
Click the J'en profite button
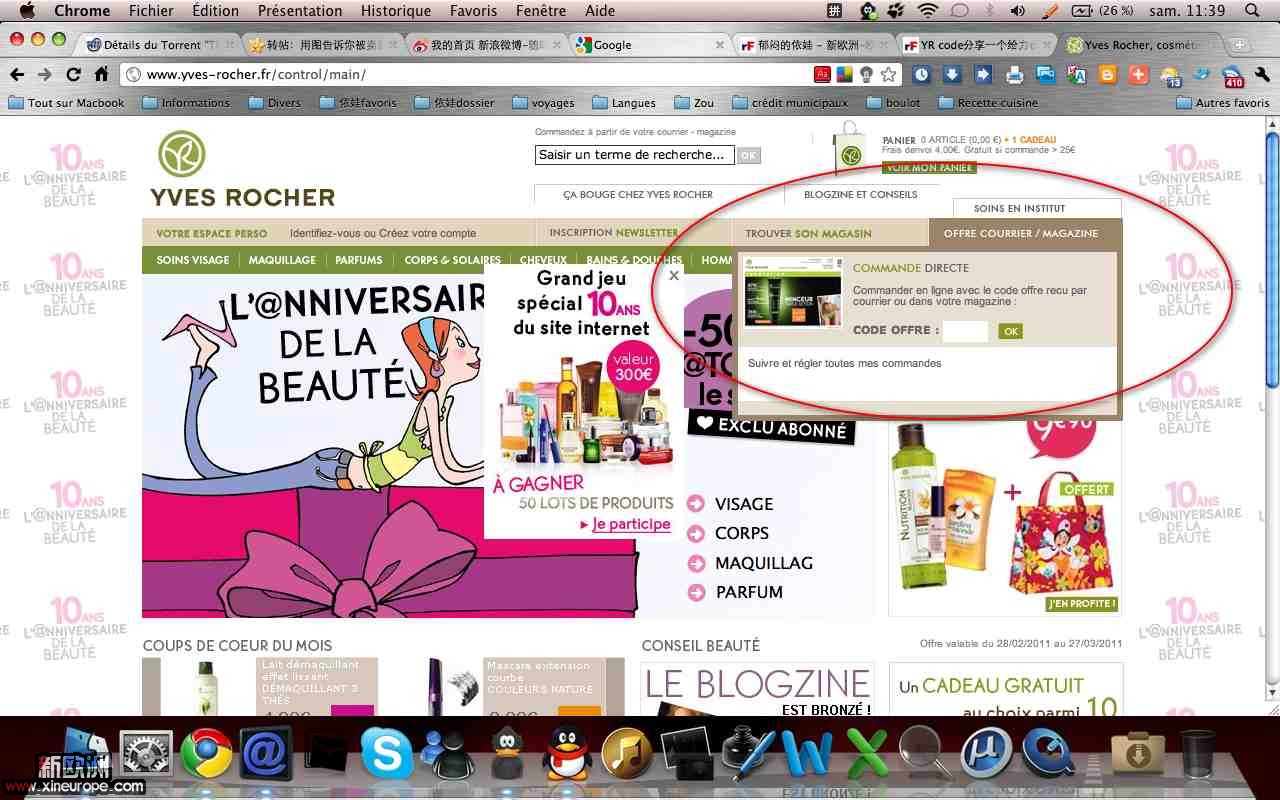point(1081,604)
